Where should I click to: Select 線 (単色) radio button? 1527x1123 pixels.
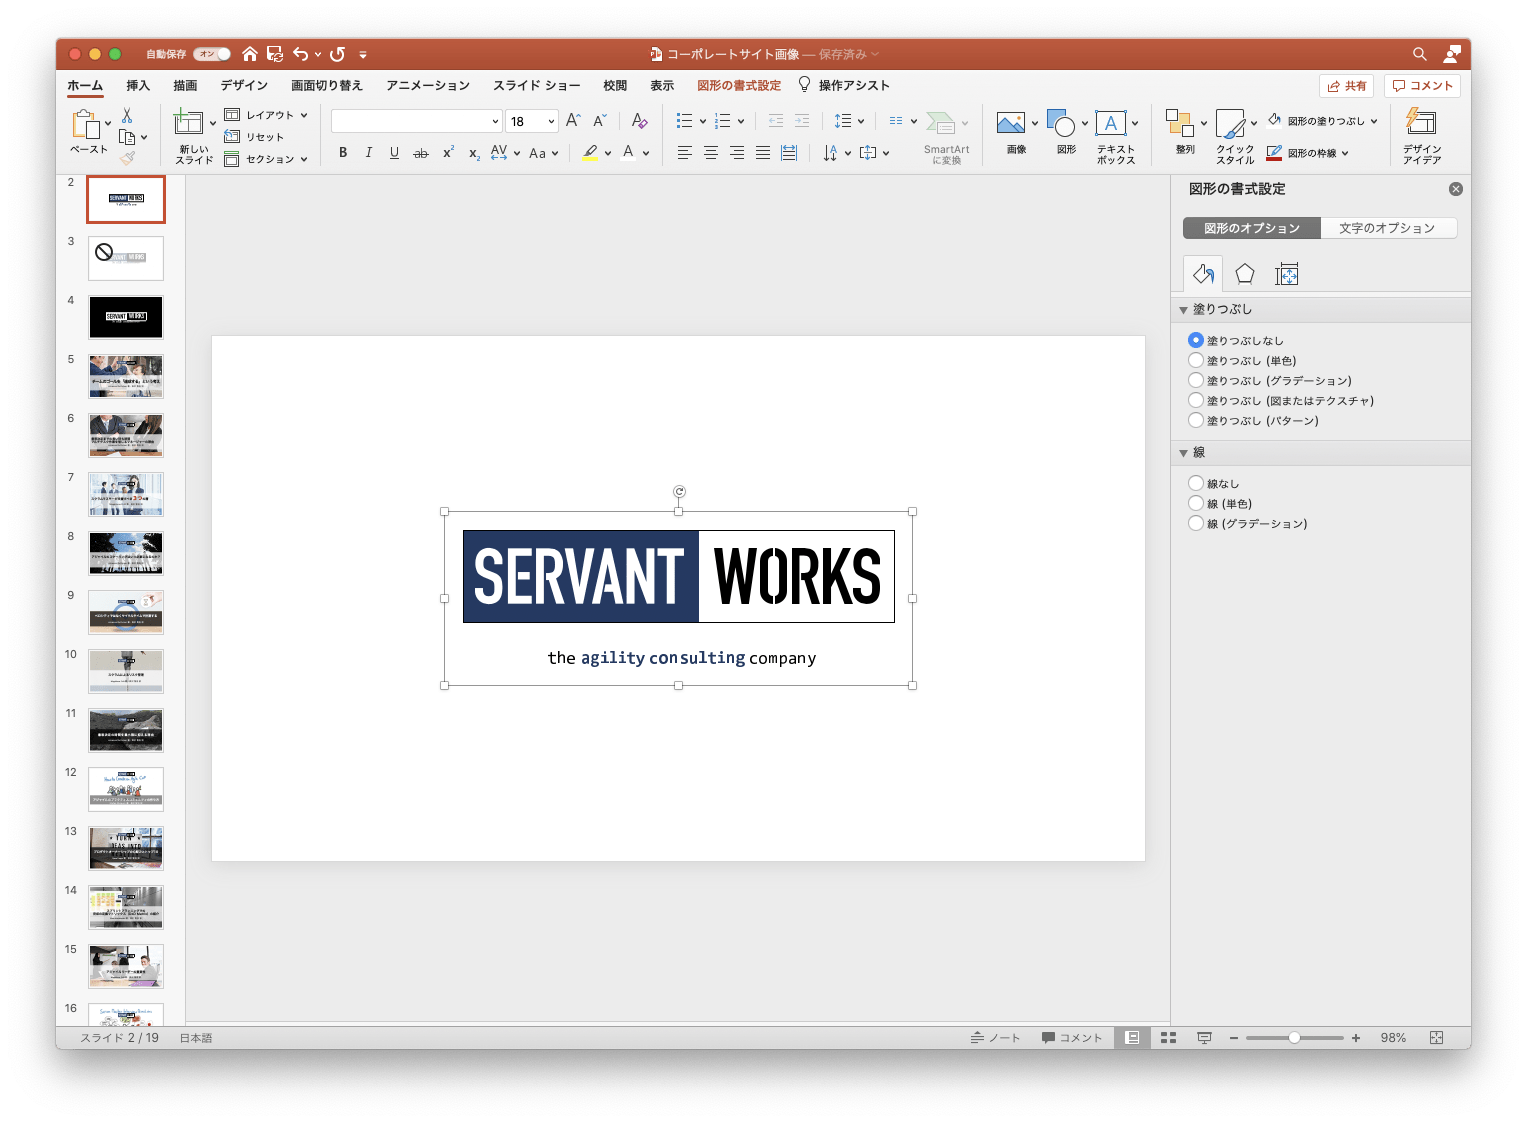1196,503
